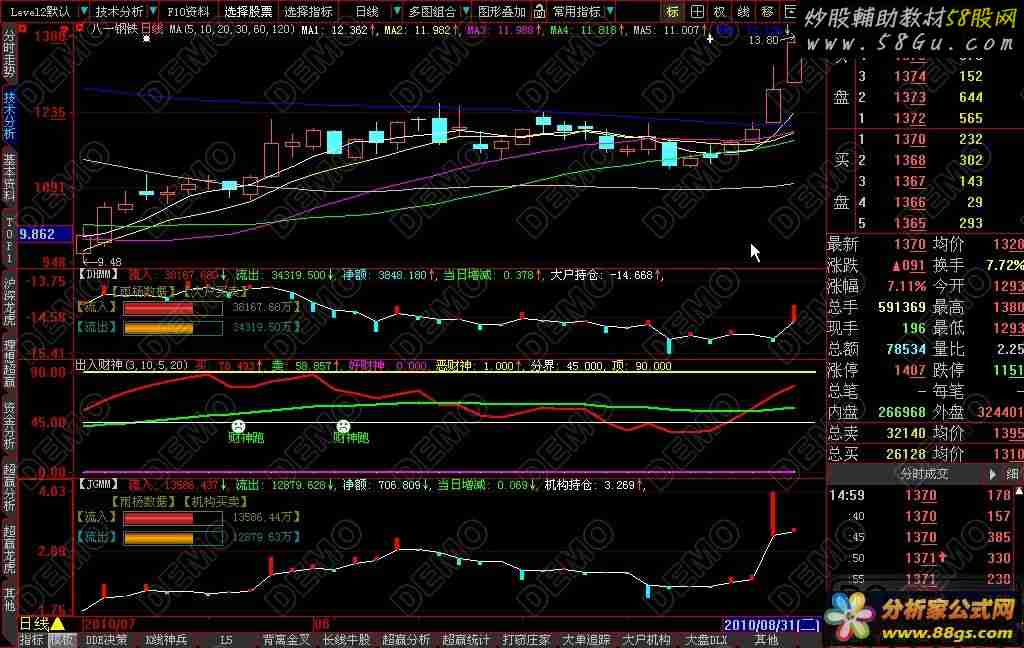Select 技术分析 tab in left sidebar
The image size is (1024, 648).
[9, 116]
